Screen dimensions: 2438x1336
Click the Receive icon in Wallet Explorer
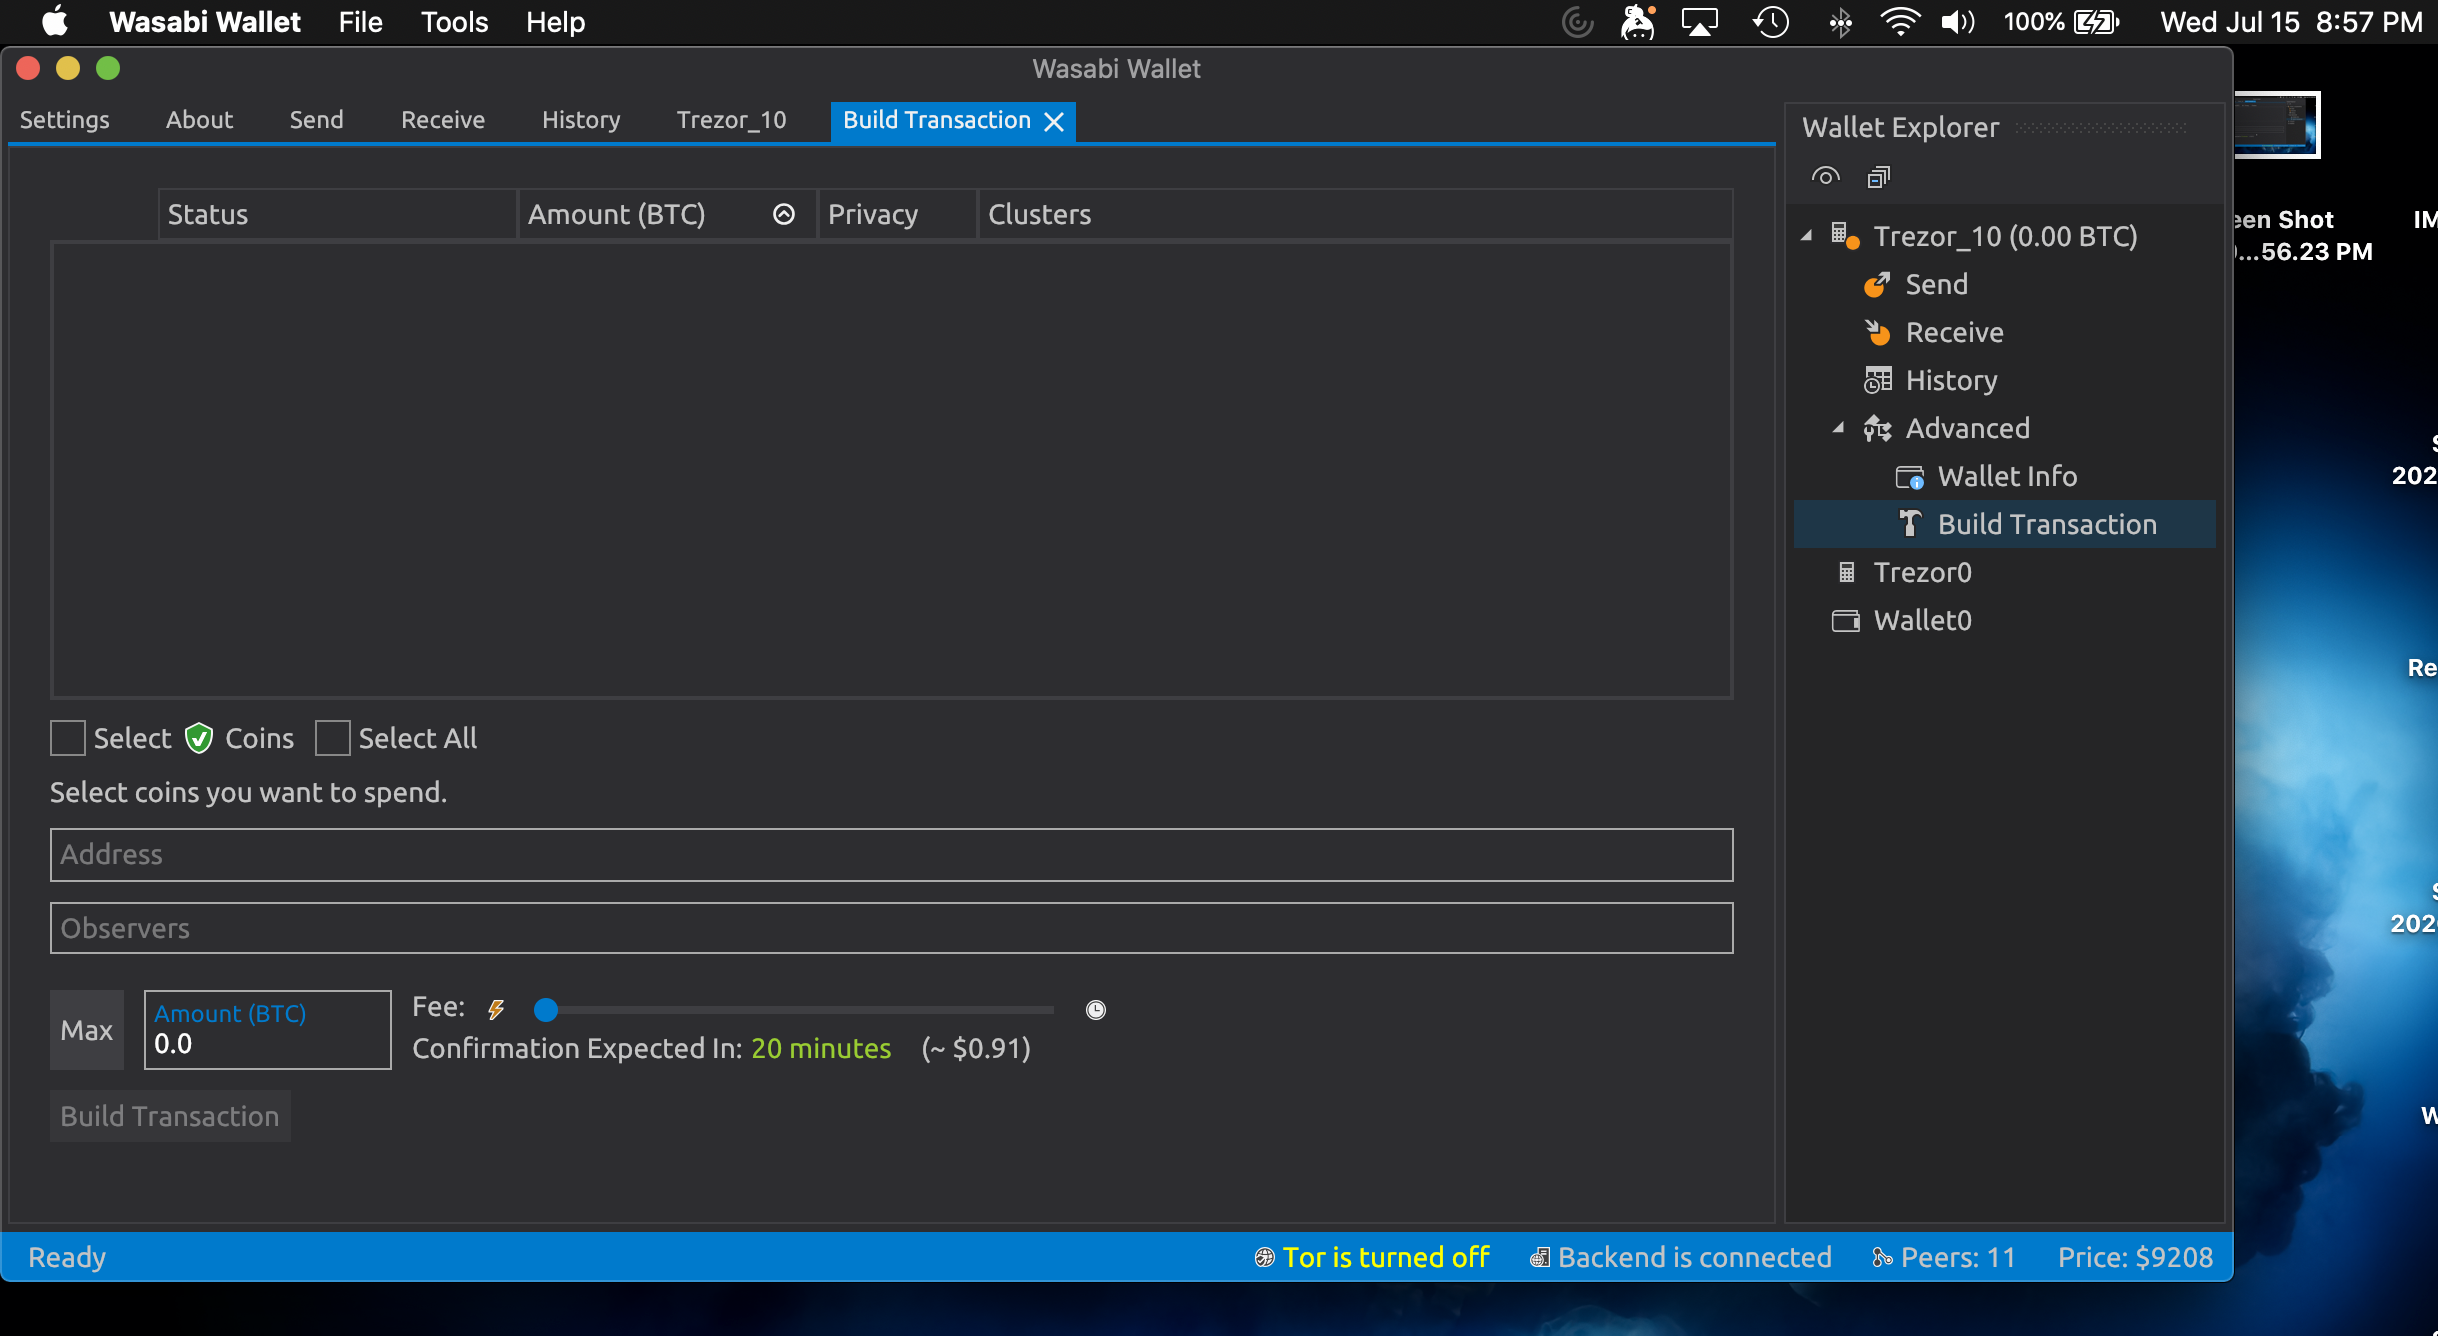tap(1877, 333)
